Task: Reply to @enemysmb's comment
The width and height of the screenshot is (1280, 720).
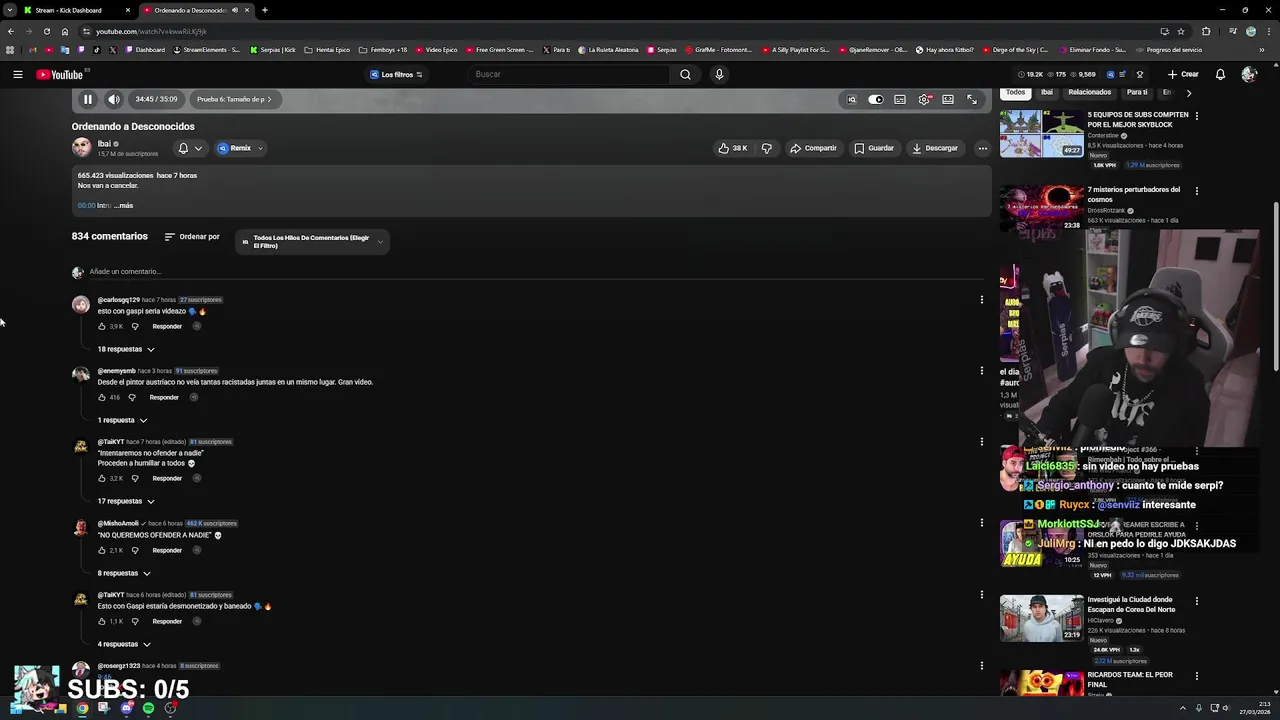Action: tap(164, 397)
